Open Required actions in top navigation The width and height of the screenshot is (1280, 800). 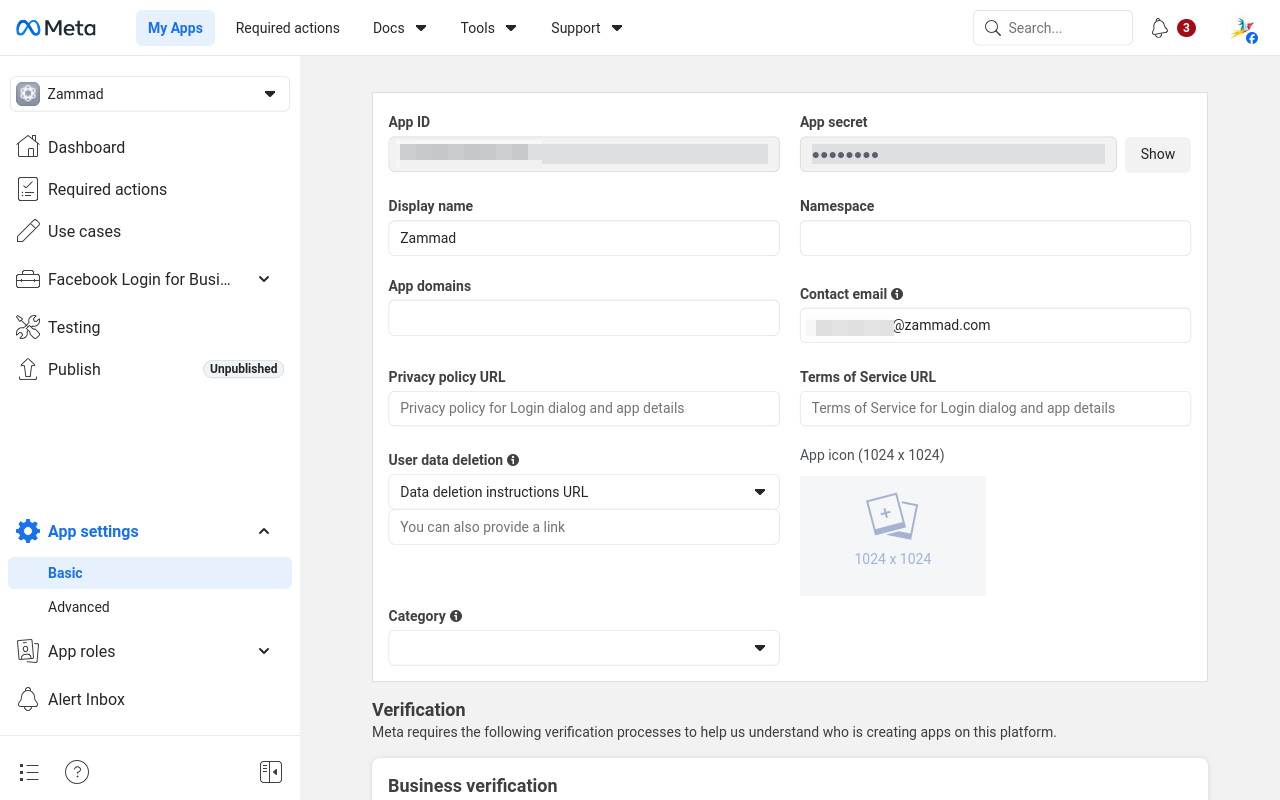(288, 28)
